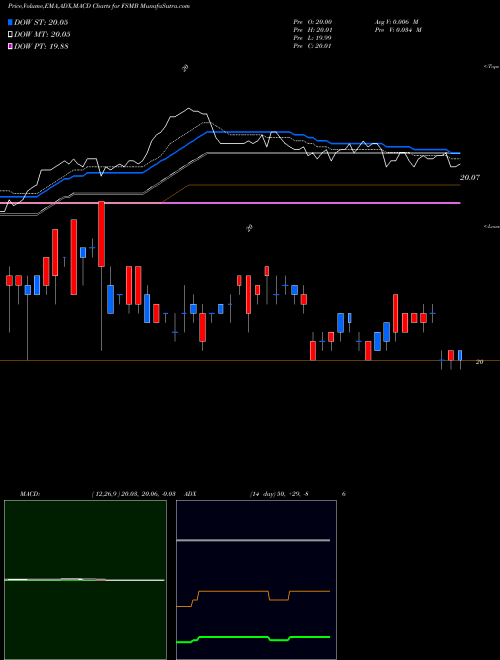Click the white DOW MT legend square
500x660 pixels.
point(11,35)
